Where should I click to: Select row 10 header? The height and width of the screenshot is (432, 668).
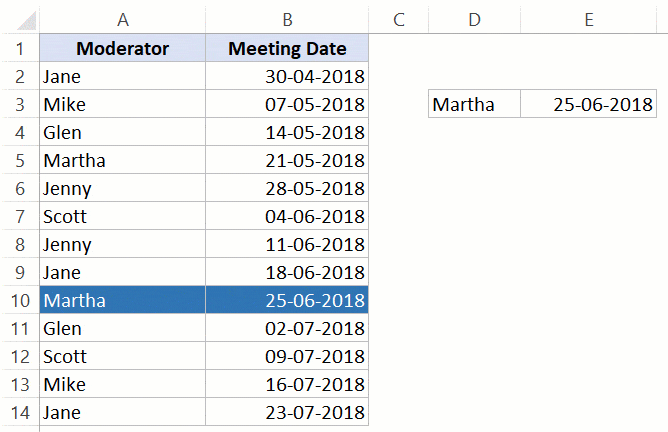pos(20,300)
